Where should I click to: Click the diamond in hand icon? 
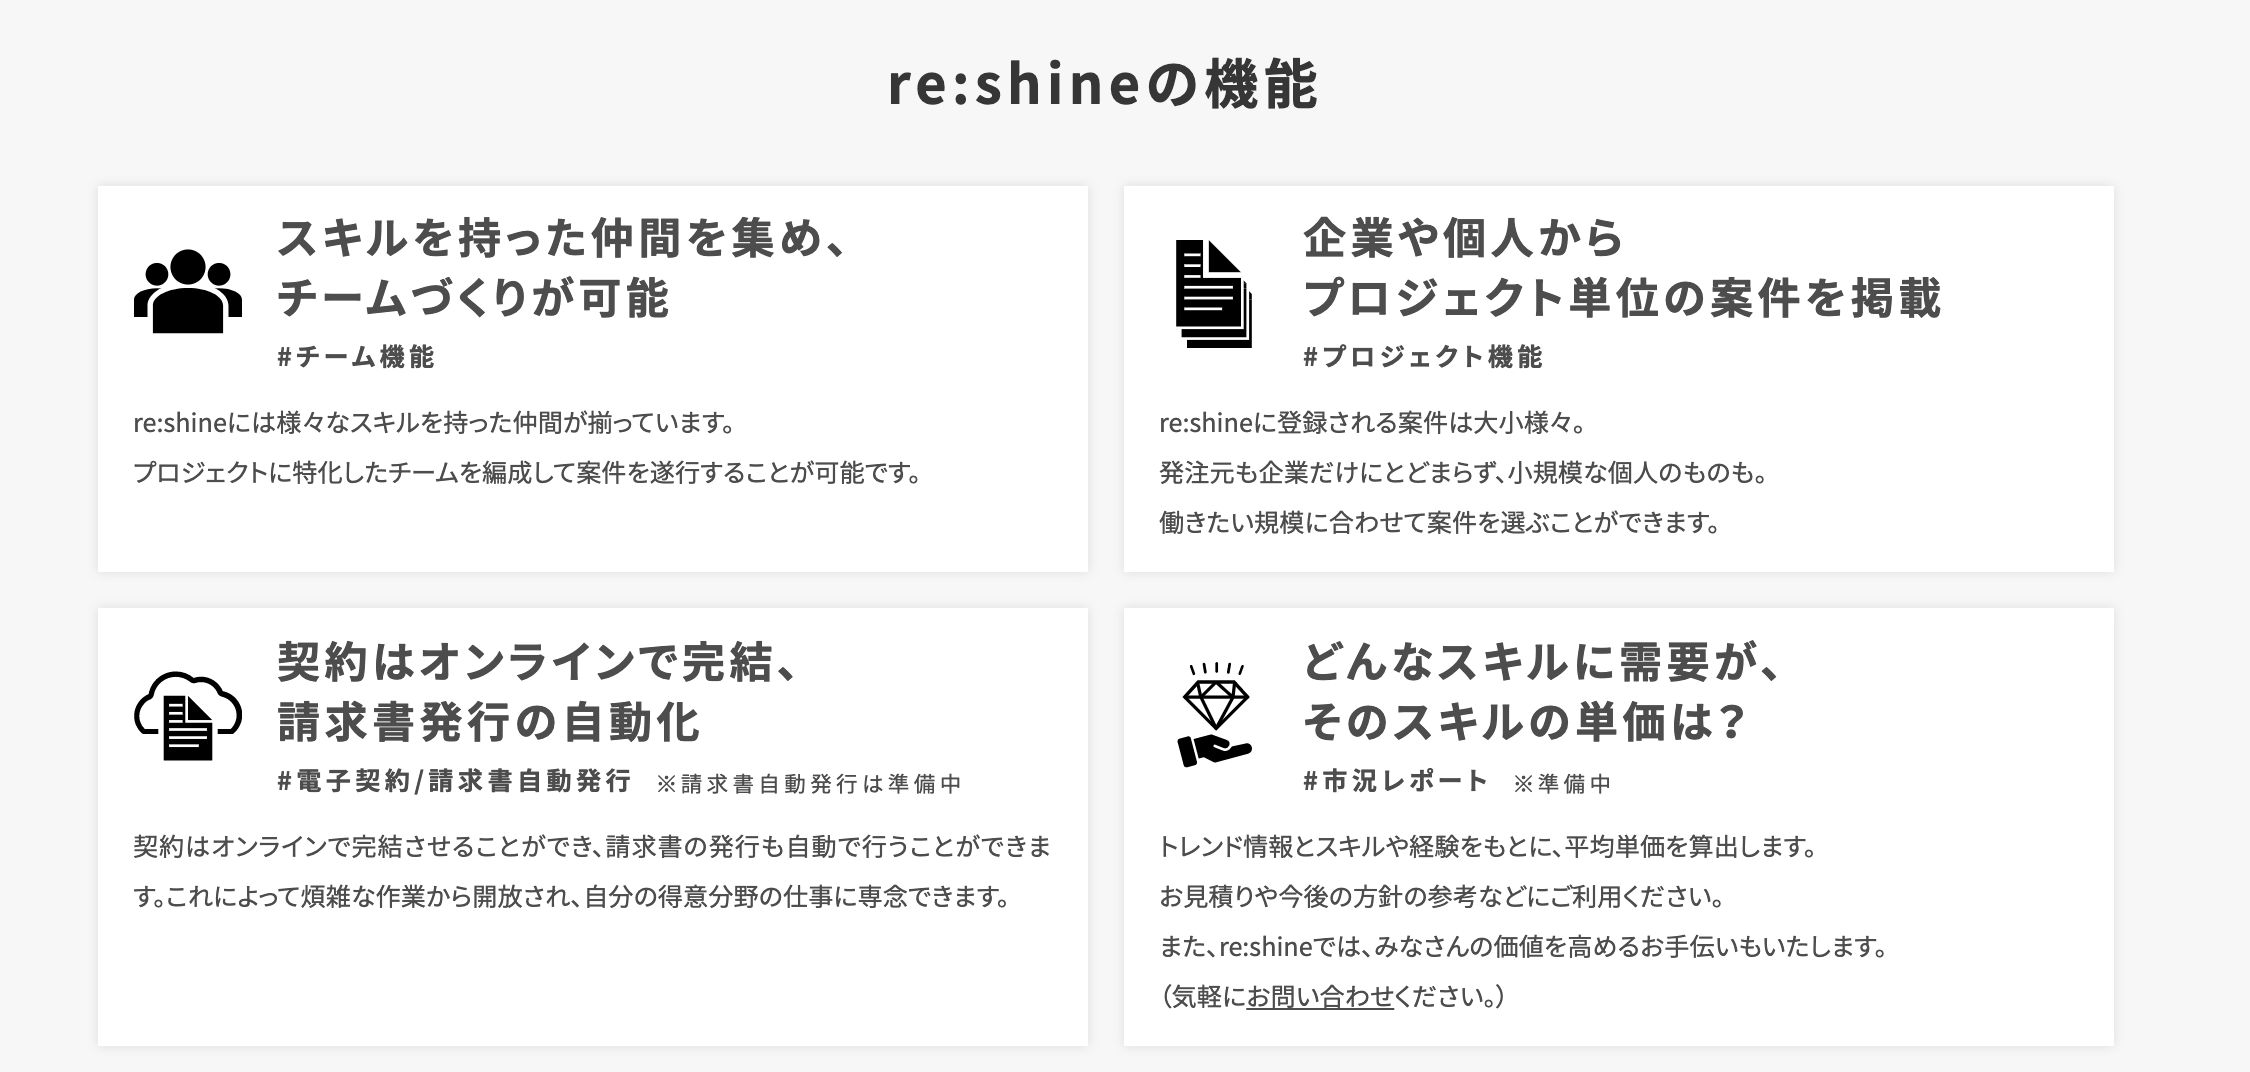[1215, 715]
